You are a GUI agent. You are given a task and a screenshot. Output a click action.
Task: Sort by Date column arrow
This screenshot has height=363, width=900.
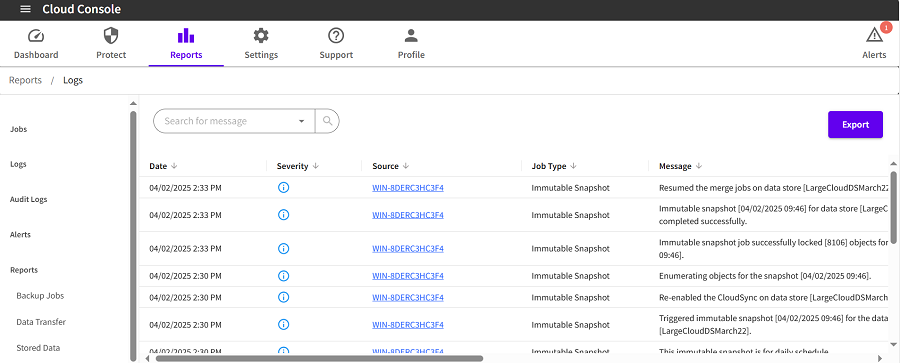pos(174,166)
